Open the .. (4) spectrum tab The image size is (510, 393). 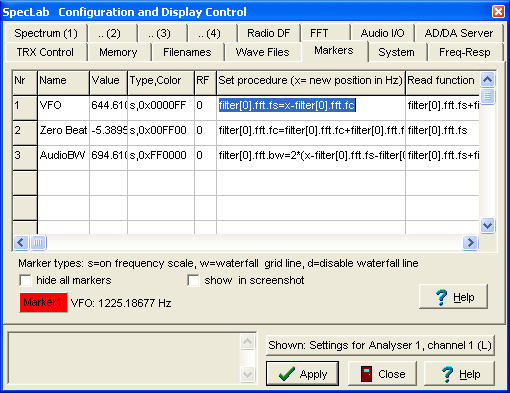pyautogui.click(x=212, y=33)
